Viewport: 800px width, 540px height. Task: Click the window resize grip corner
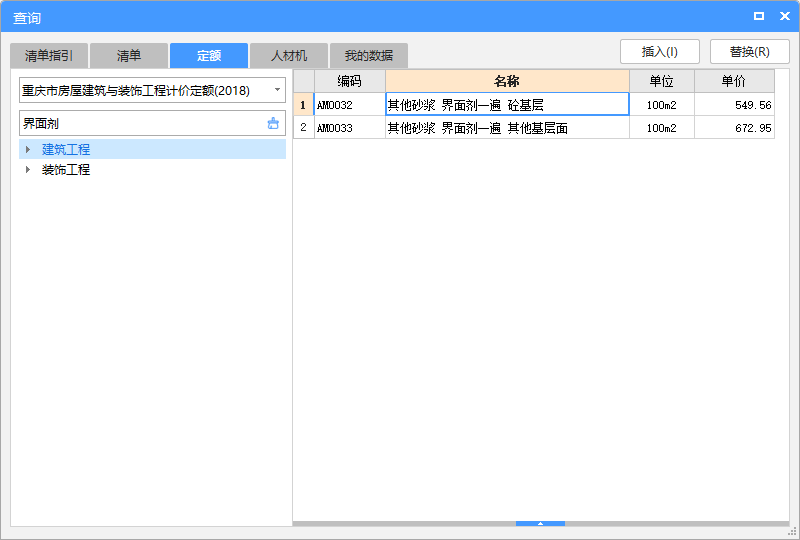(792, 532)
